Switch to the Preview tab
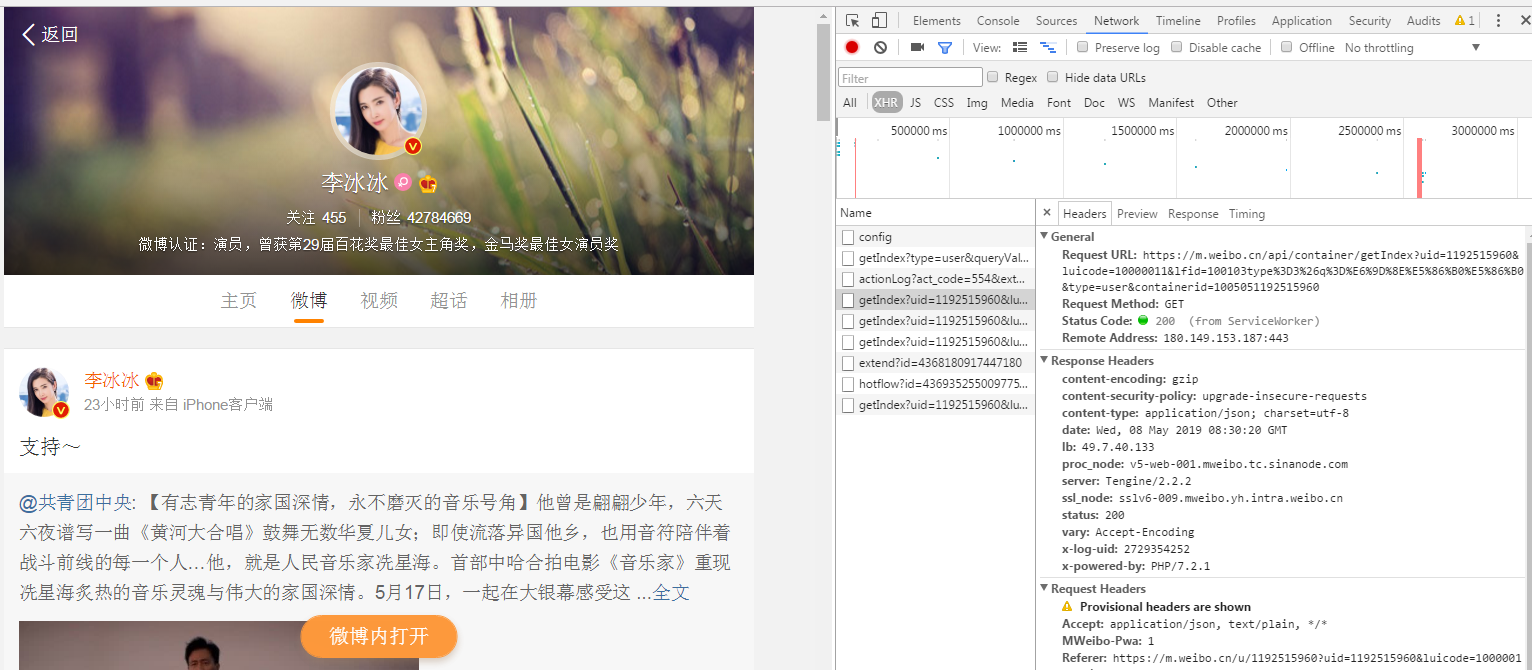The image size is (1532, 670). click(1137, 213)
